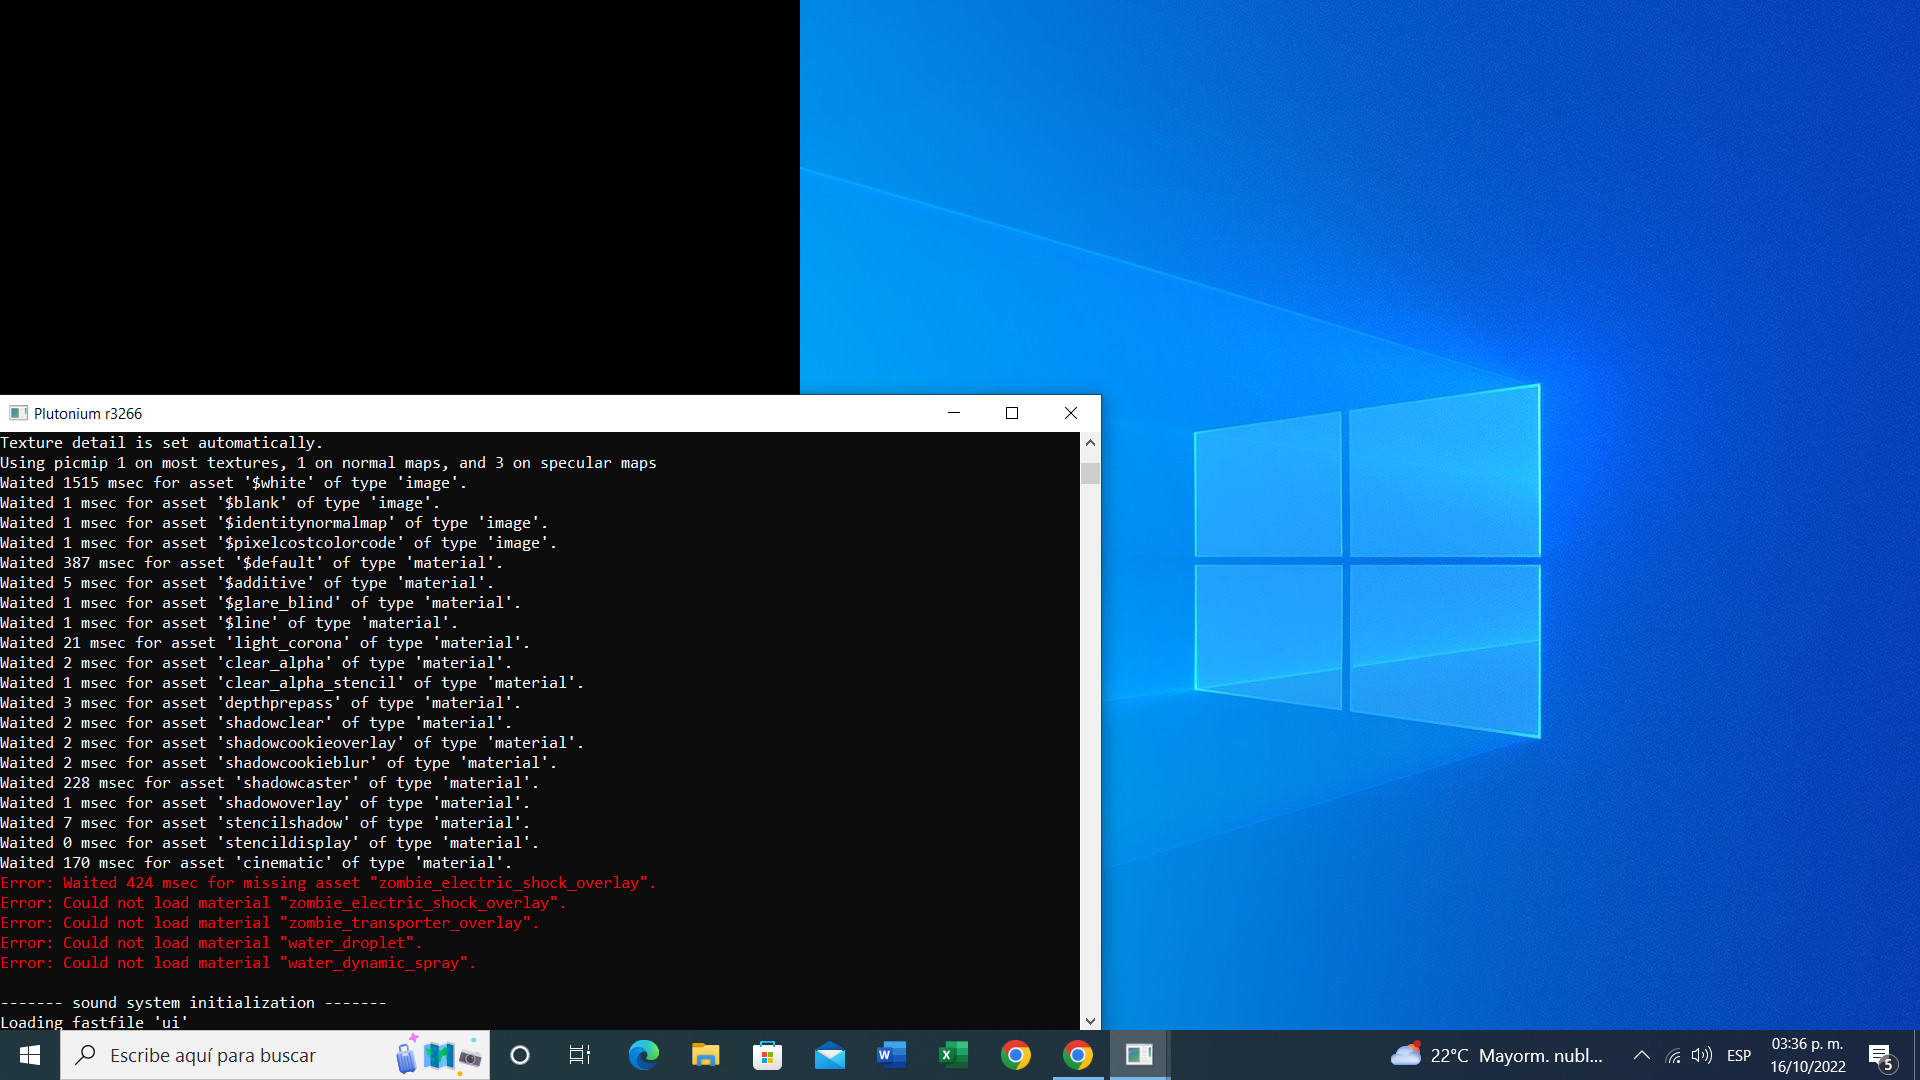
Task: Click 'light_corona' material wait line
Action: (x=265, y=643)
